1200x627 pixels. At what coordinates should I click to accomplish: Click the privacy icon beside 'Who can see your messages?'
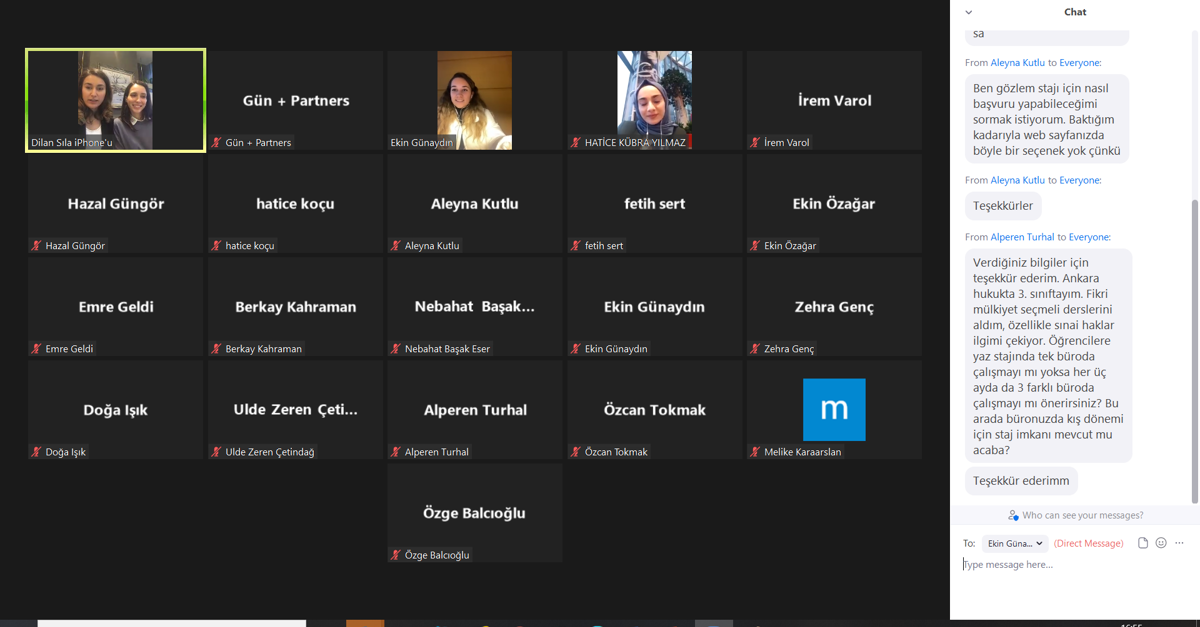pos(1013,516)
